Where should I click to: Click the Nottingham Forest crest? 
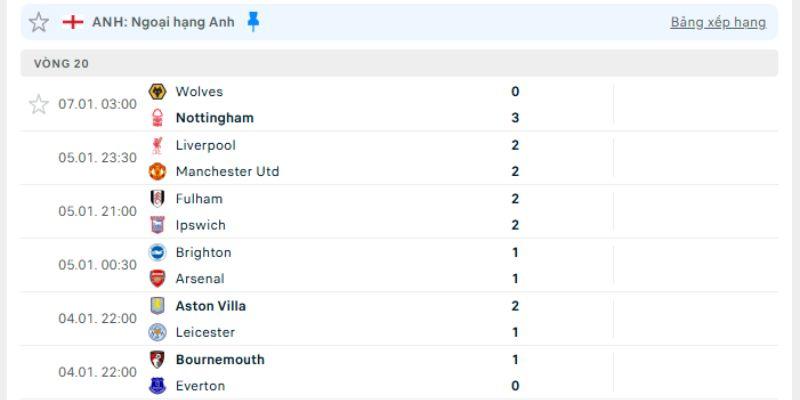[x=157, y=118]
